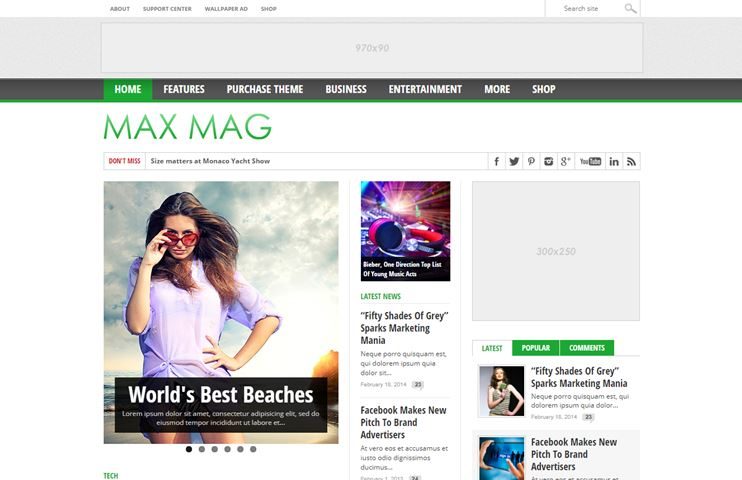Click the Wallpaper Ad top link
The image size is (742, 480).
click(226, 9)
